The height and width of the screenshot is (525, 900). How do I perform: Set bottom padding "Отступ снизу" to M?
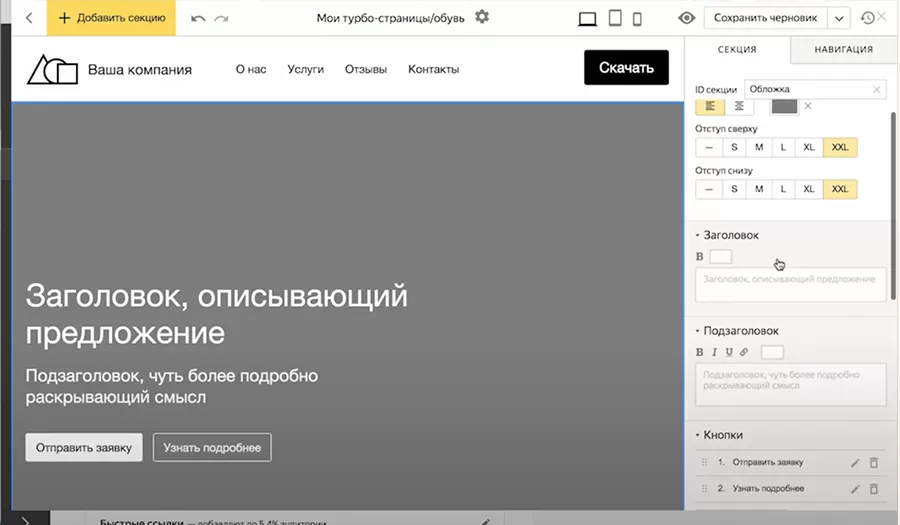tap(759, 189)
